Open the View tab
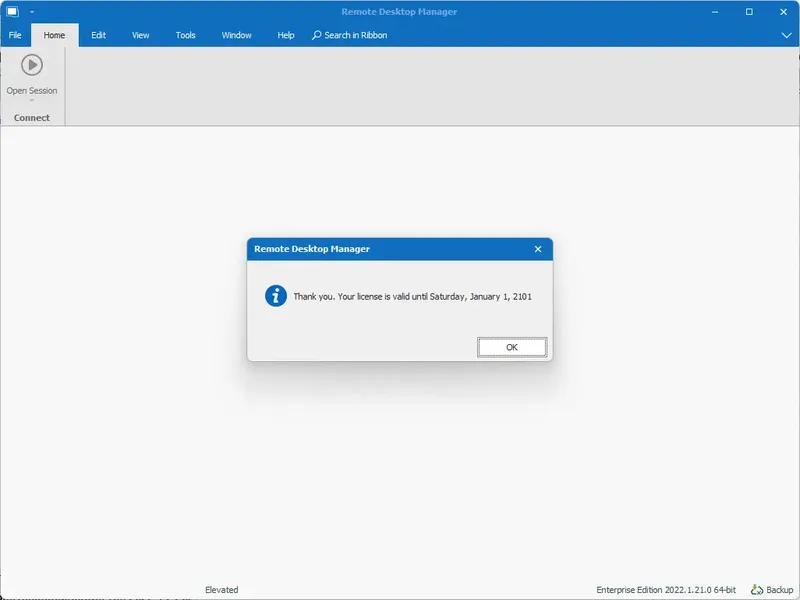Screen dimensions: 800x600 coord(140,35)
